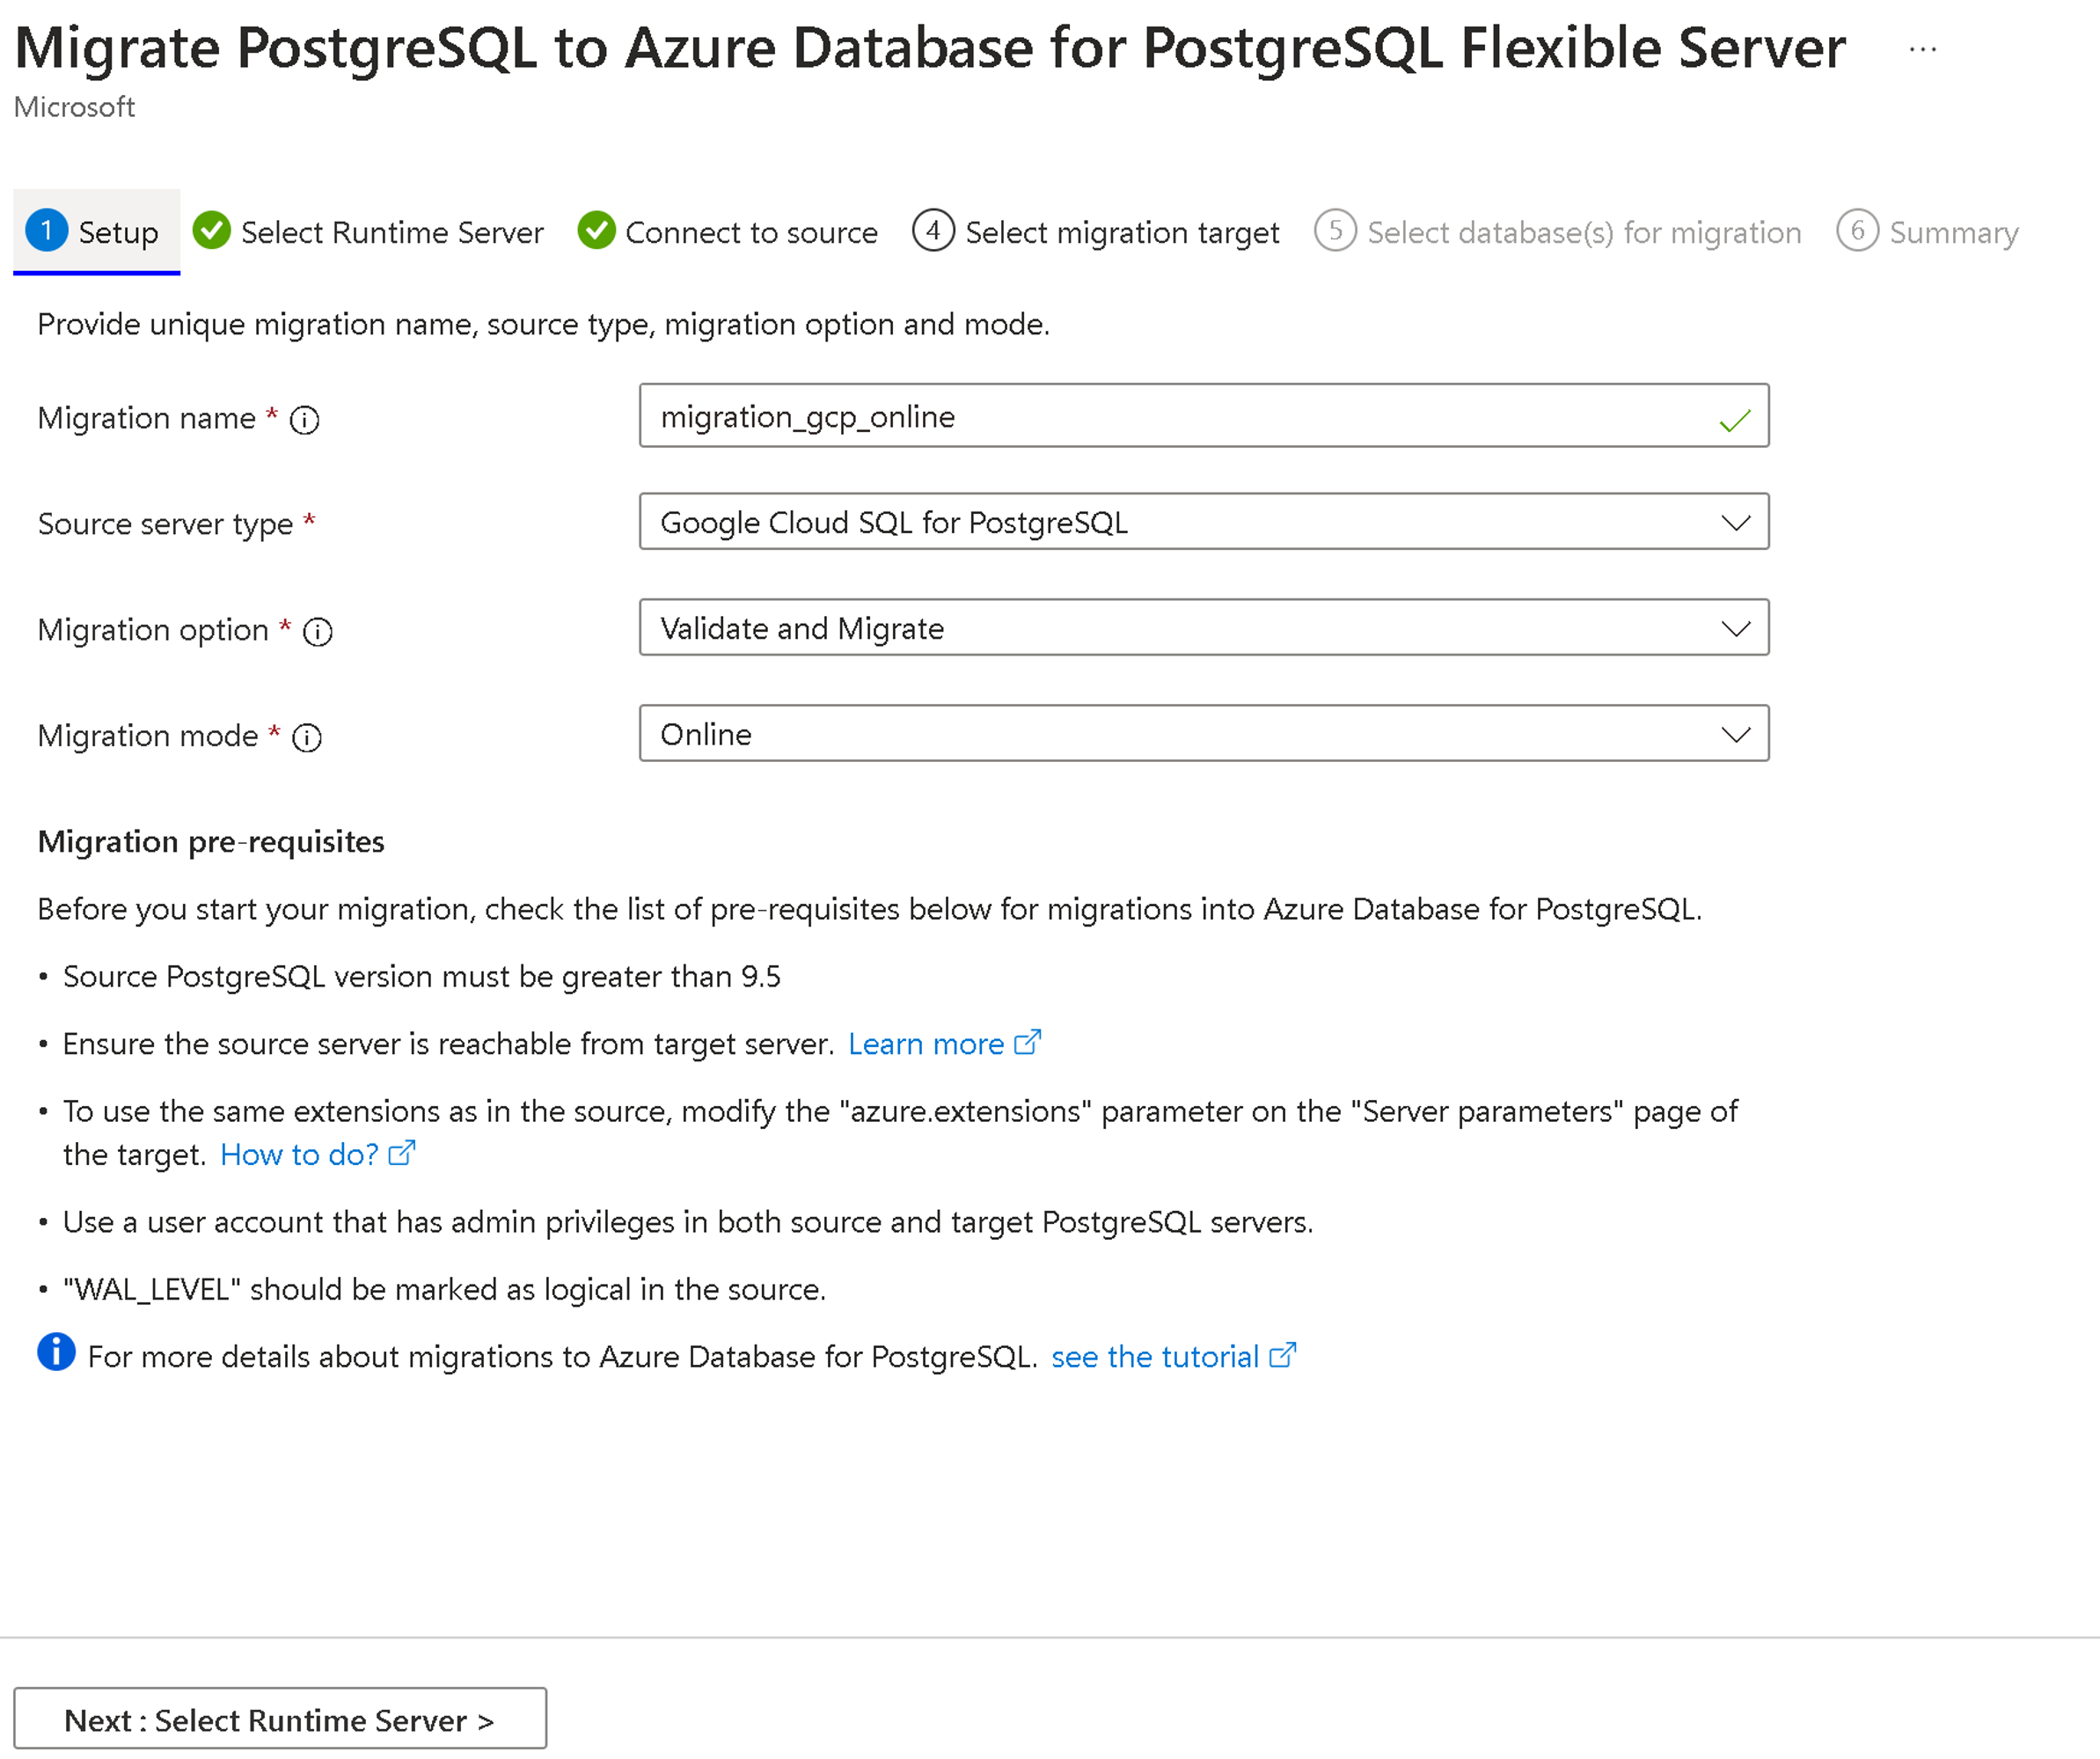Click the Migration mode info icon
This screenshot has width=2100, height=1759.
306,738
